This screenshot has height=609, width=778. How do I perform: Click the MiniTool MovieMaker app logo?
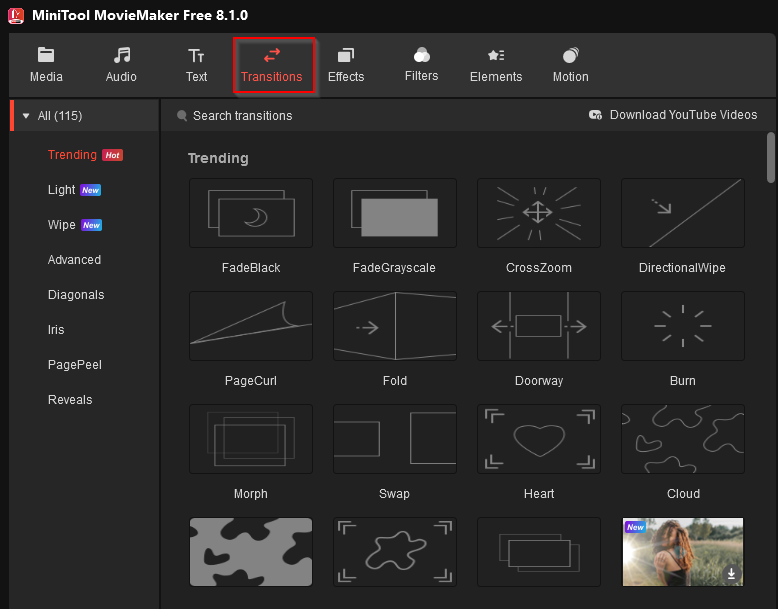coord(16,15)
